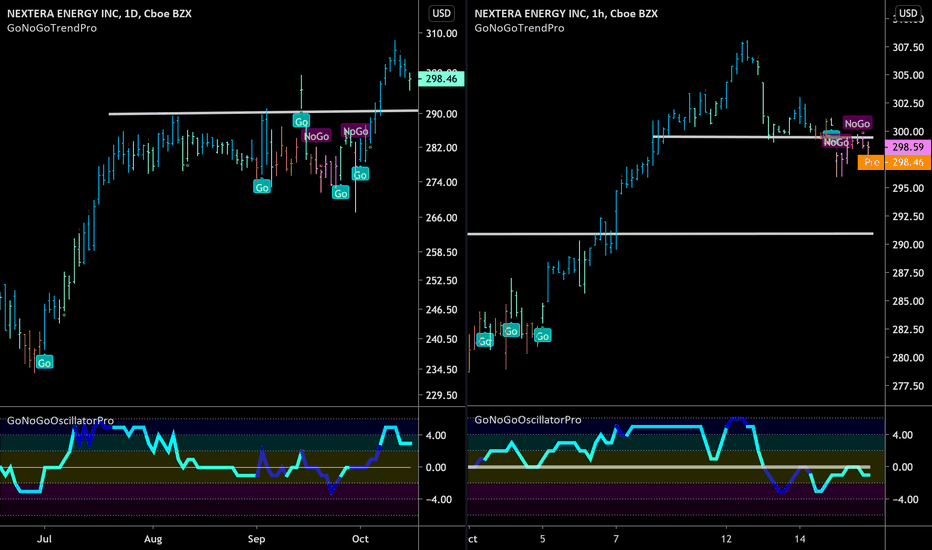The width and height of the screenshot is (932, 550).
Task: Click the 292.50 price level on the 1h axis
Action: pyautogui.click(x=908, y=216)
